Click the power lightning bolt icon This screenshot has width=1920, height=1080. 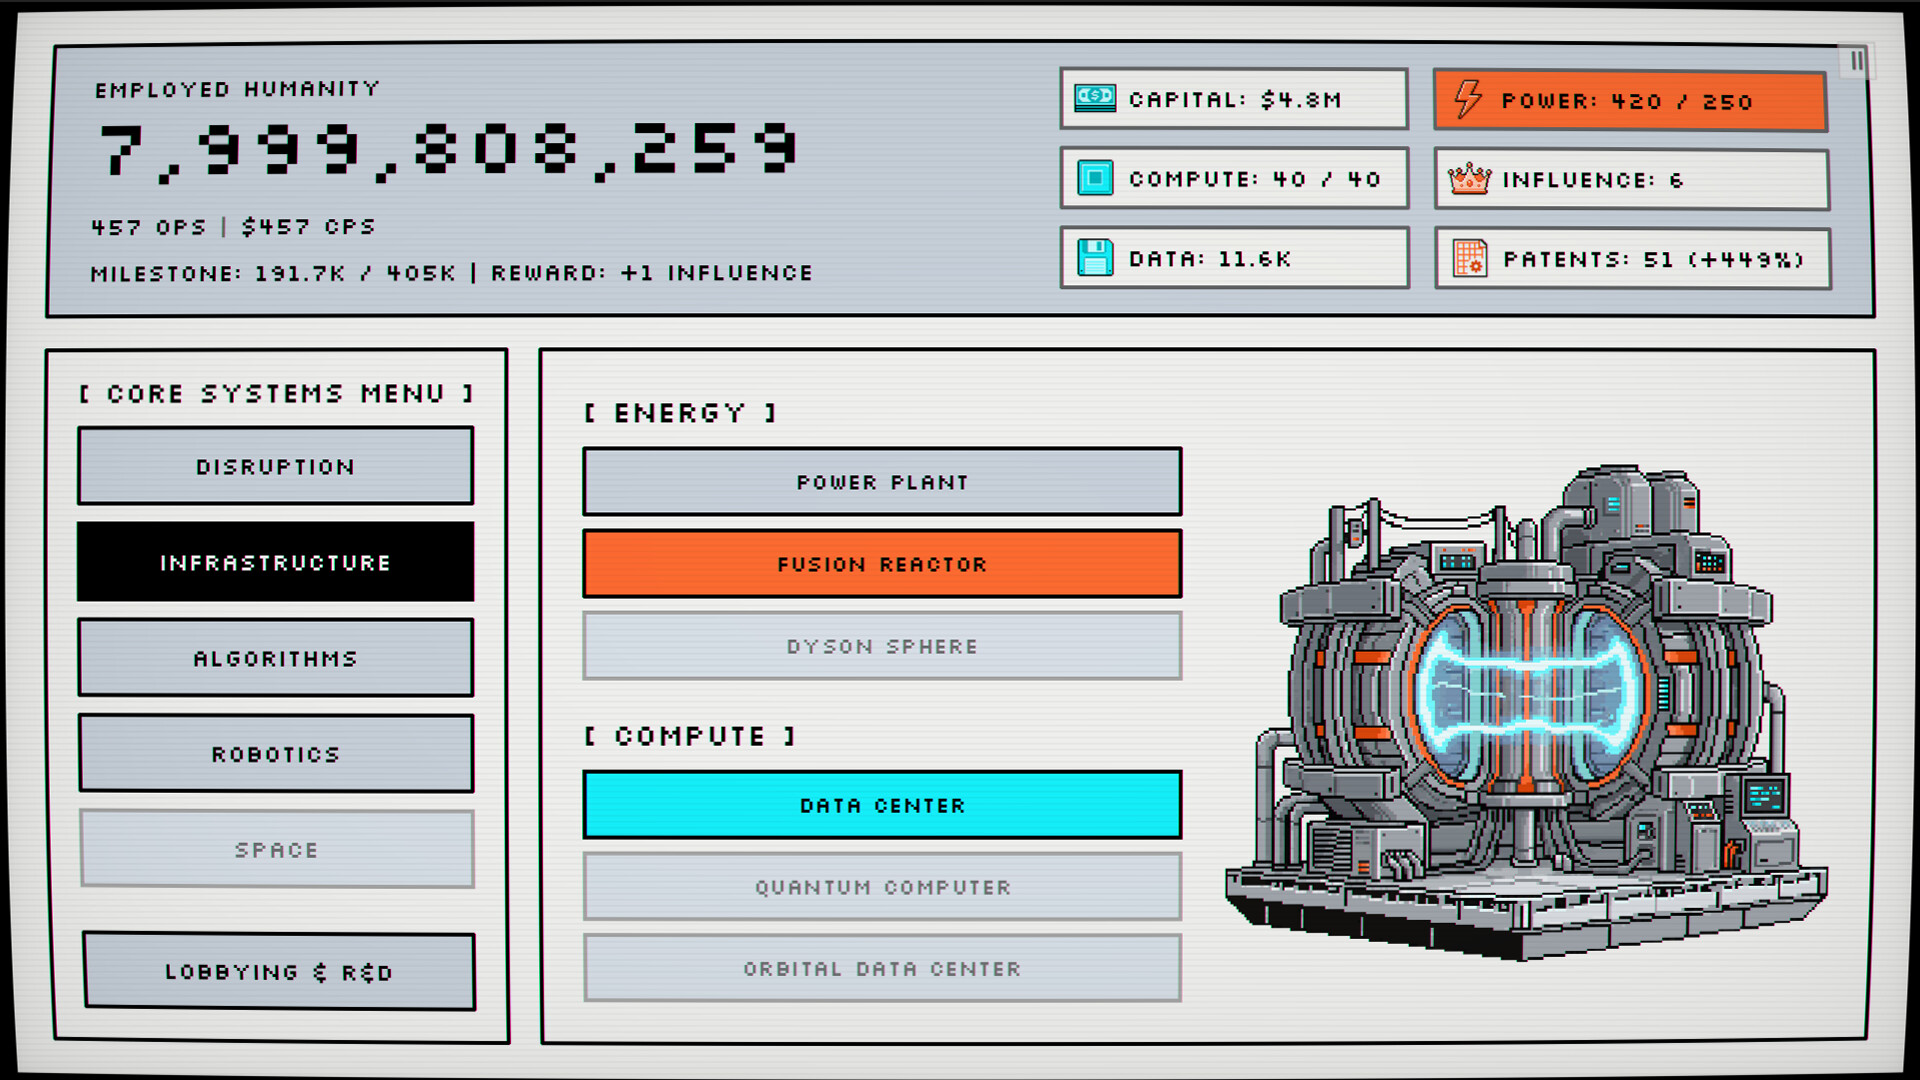click(1467, 99)
